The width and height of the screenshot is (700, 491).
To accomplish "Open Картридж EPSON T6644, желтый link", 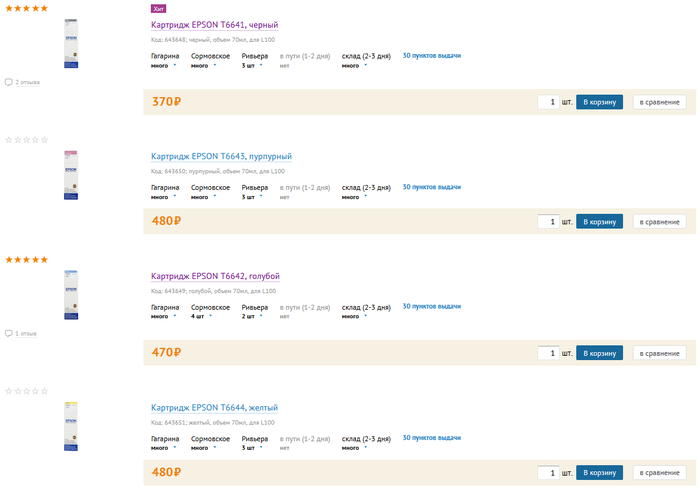I will (x=214, y=408).
